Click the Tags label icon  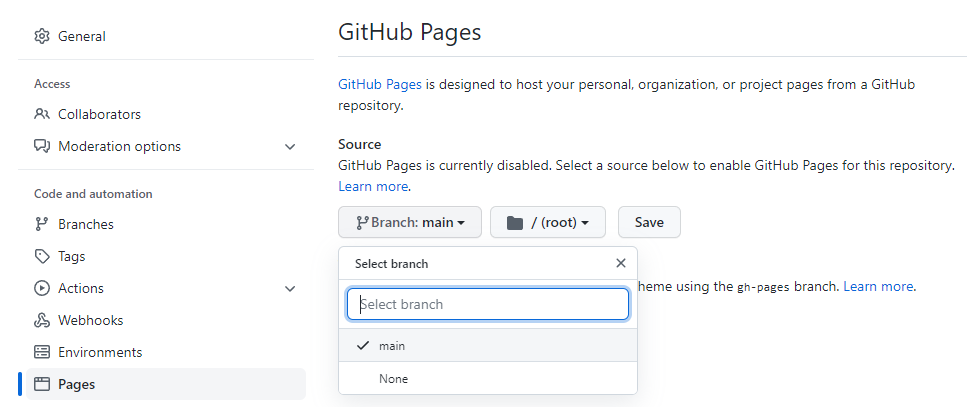click(42, 256)
